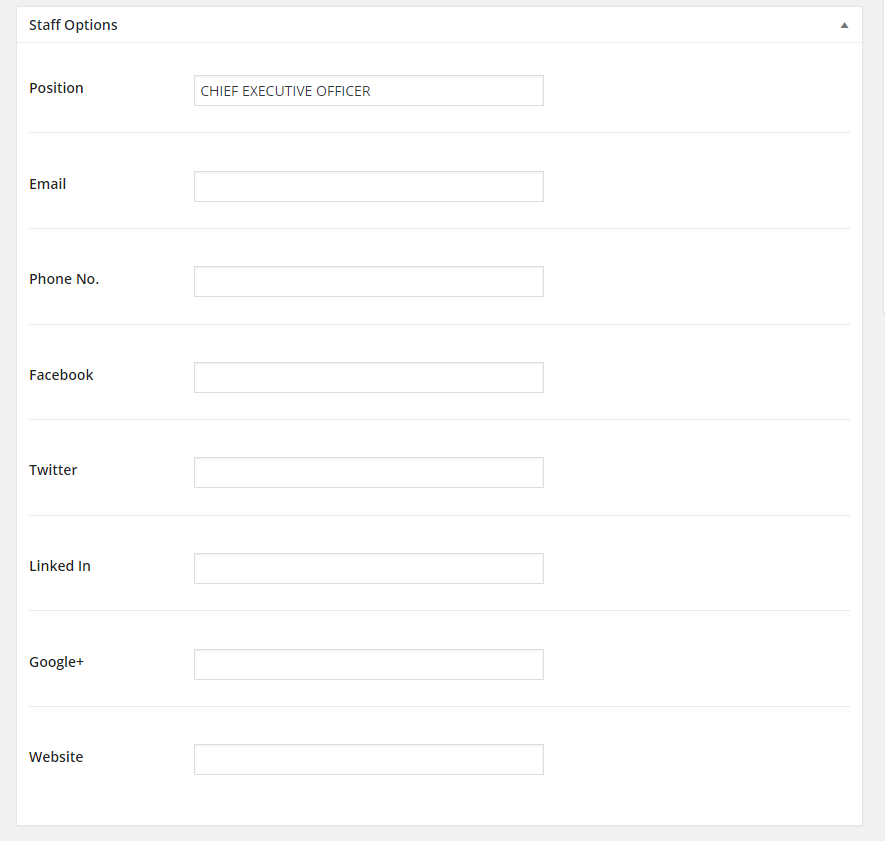Click the Twitter label text
Image resolution: width=885 pixels, height=841 pixels.
[x=53, y=470]
